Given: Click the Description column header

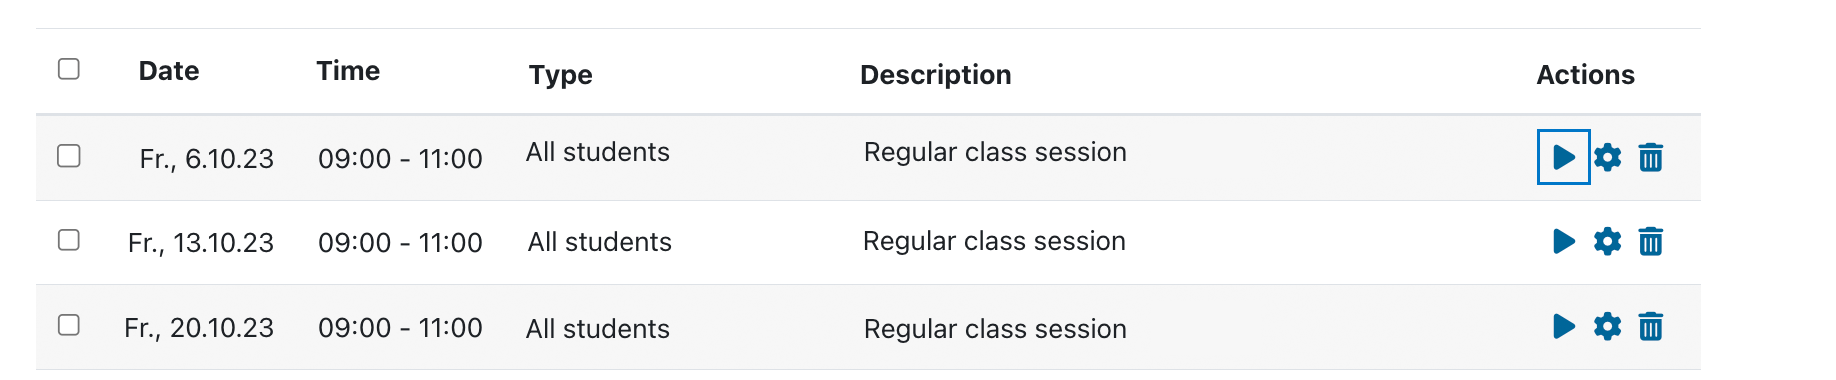Looking at the screenshot, I should click(x=936, y=75).
